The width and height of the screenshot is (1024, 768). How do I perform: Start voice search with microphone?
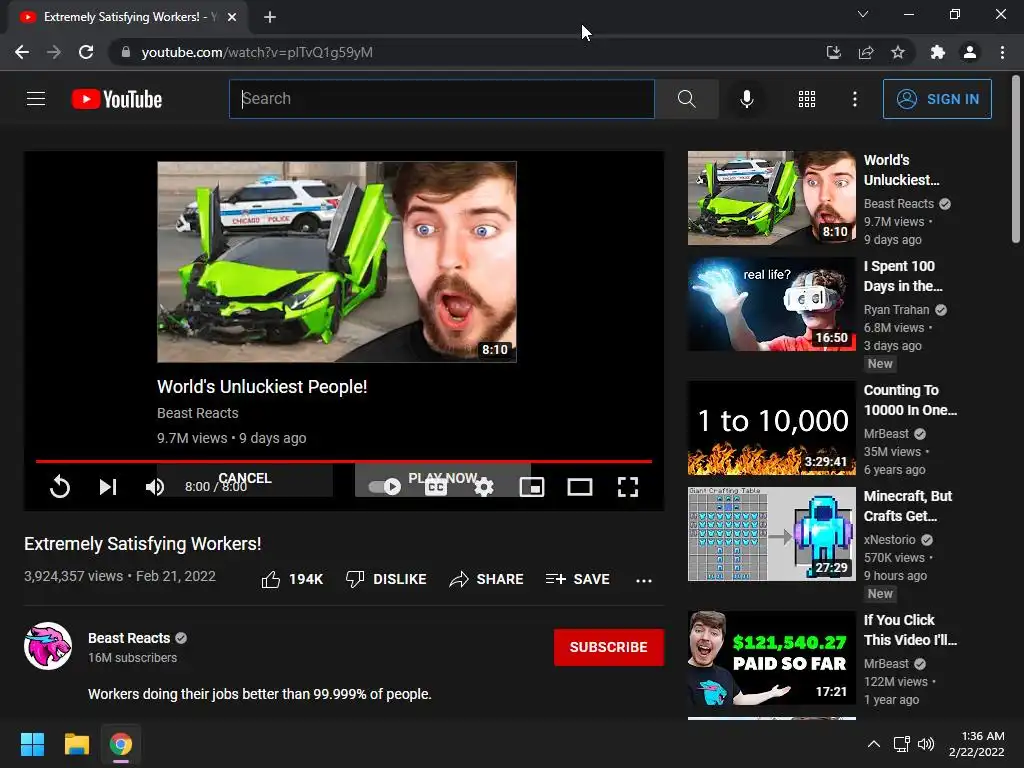click(747, 99)
